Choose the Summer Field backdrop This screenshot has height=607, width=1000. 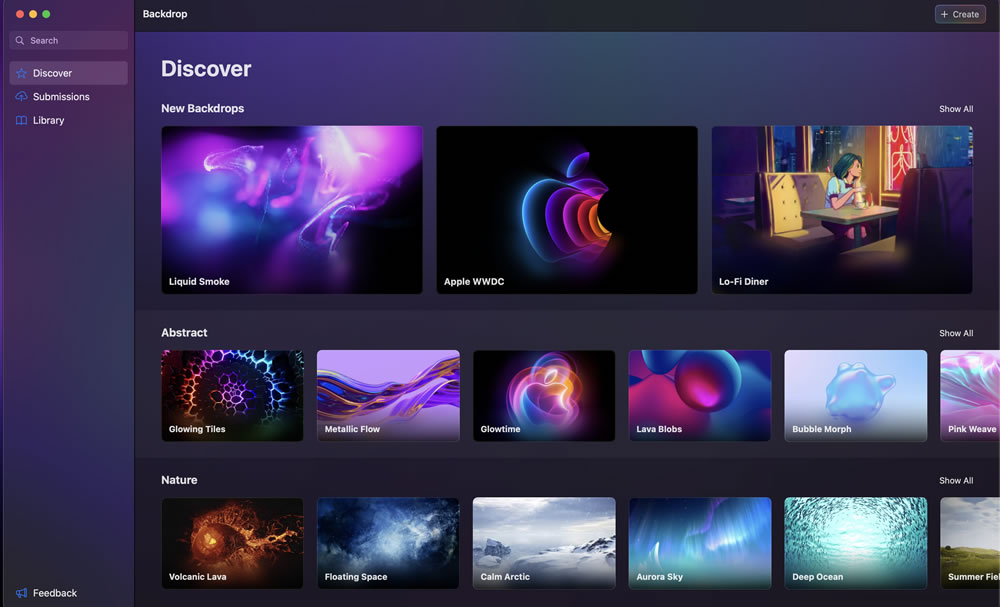click(x=970, y=543)
